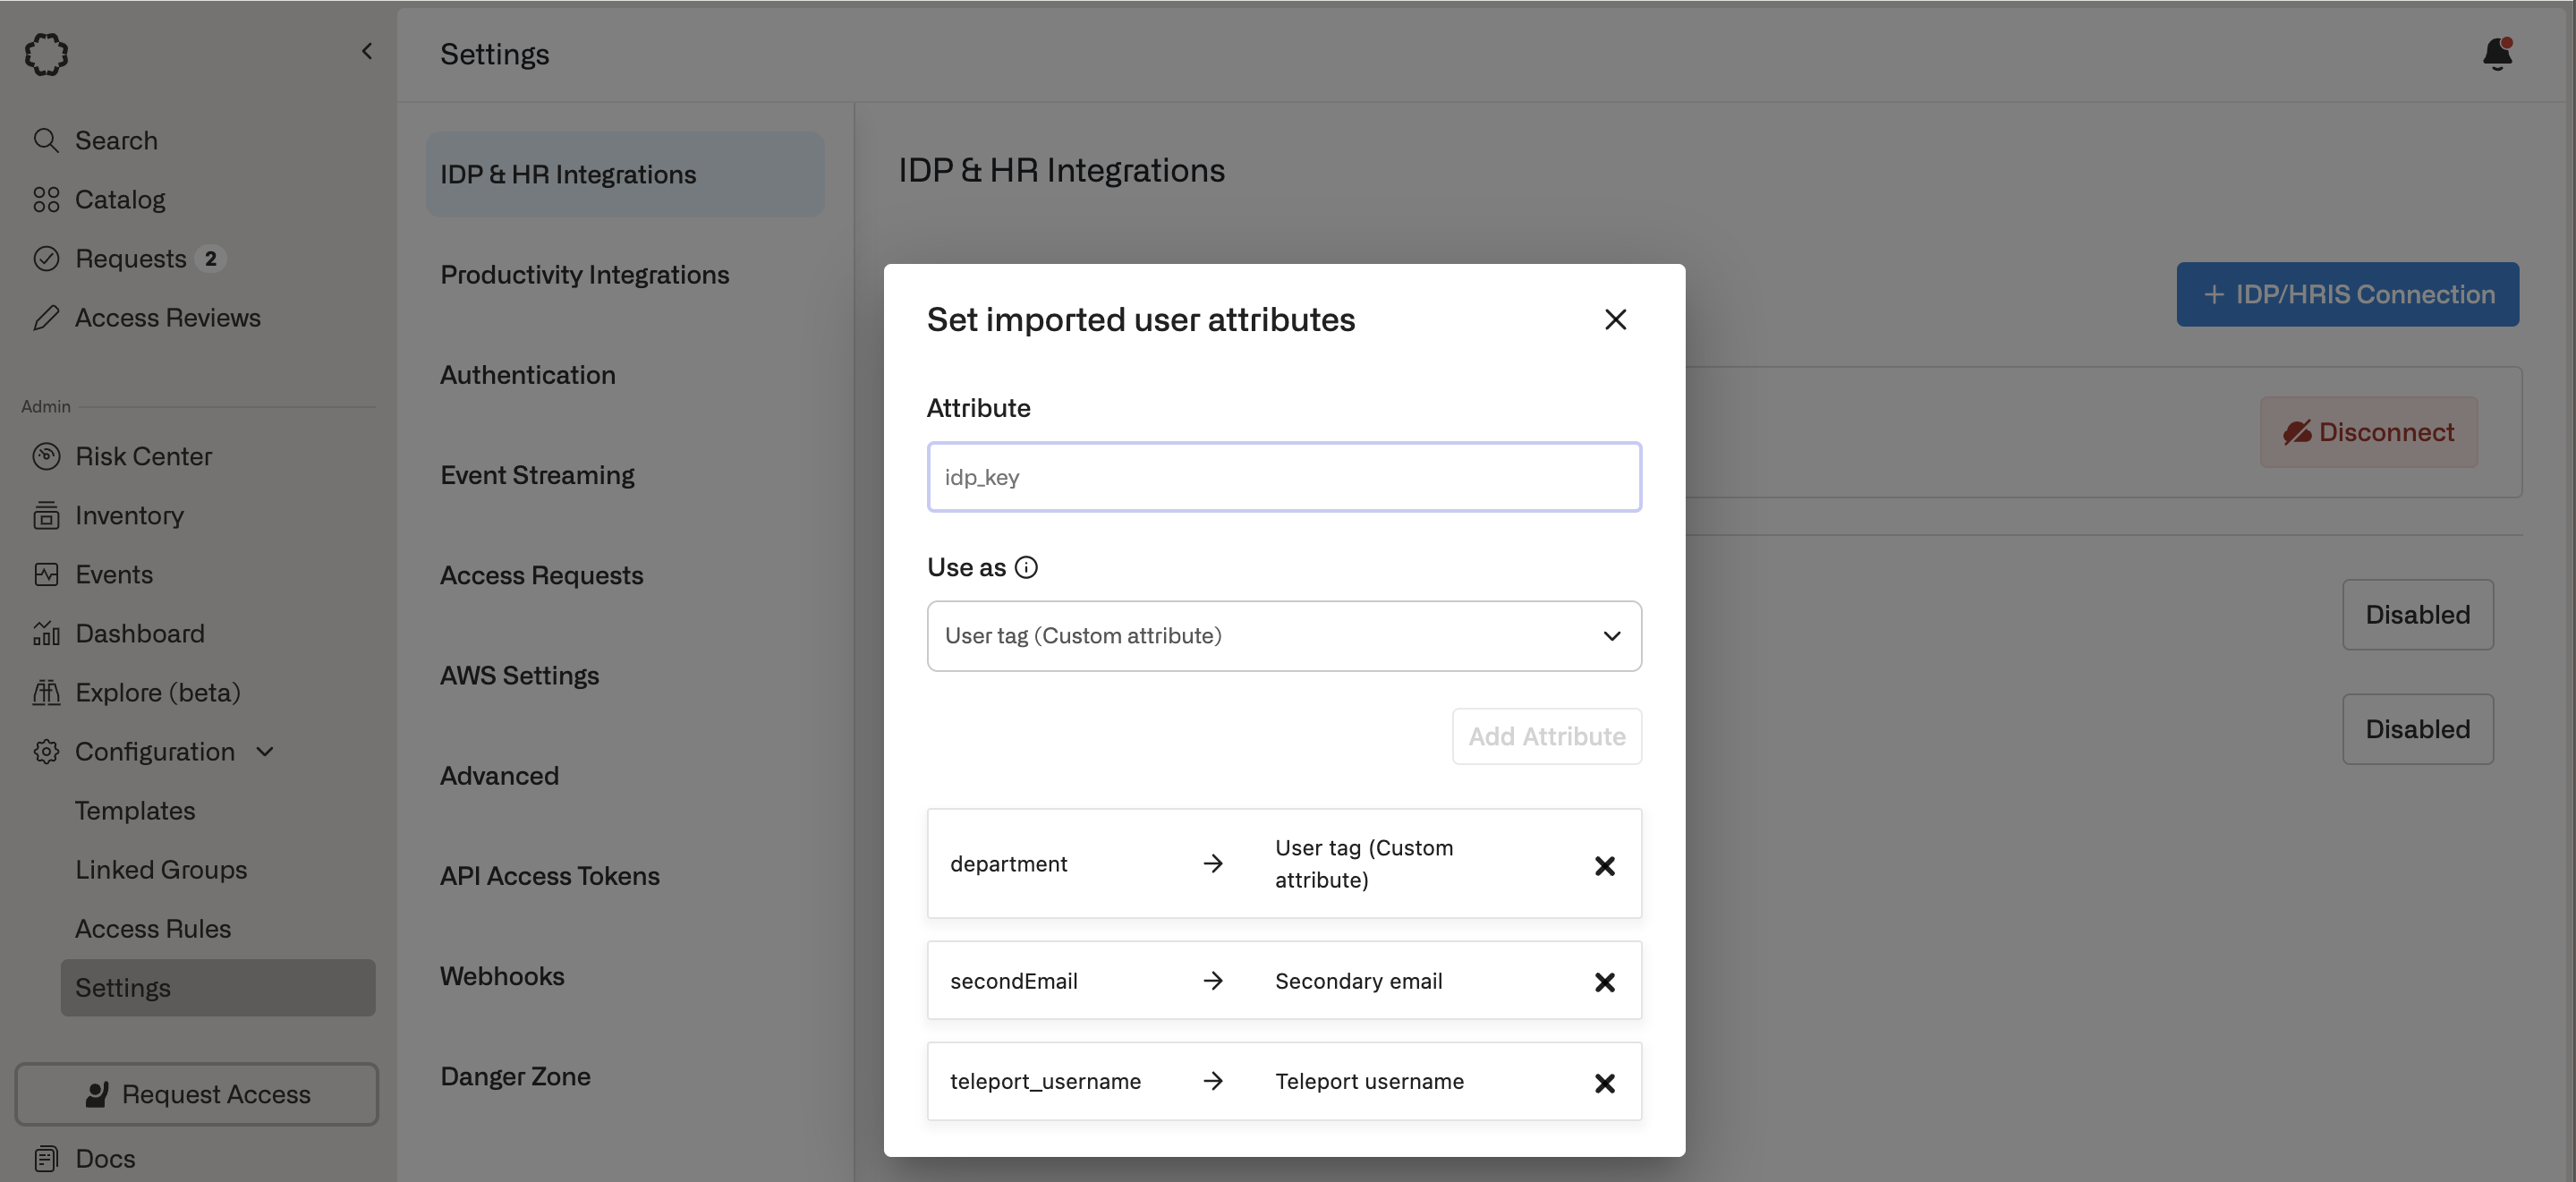The height and width of the screenshot is (1182, 2576).
Task: Delete the teleport_username attribute mapping
Action: pyautogui.click(x=1604, y=1083)
